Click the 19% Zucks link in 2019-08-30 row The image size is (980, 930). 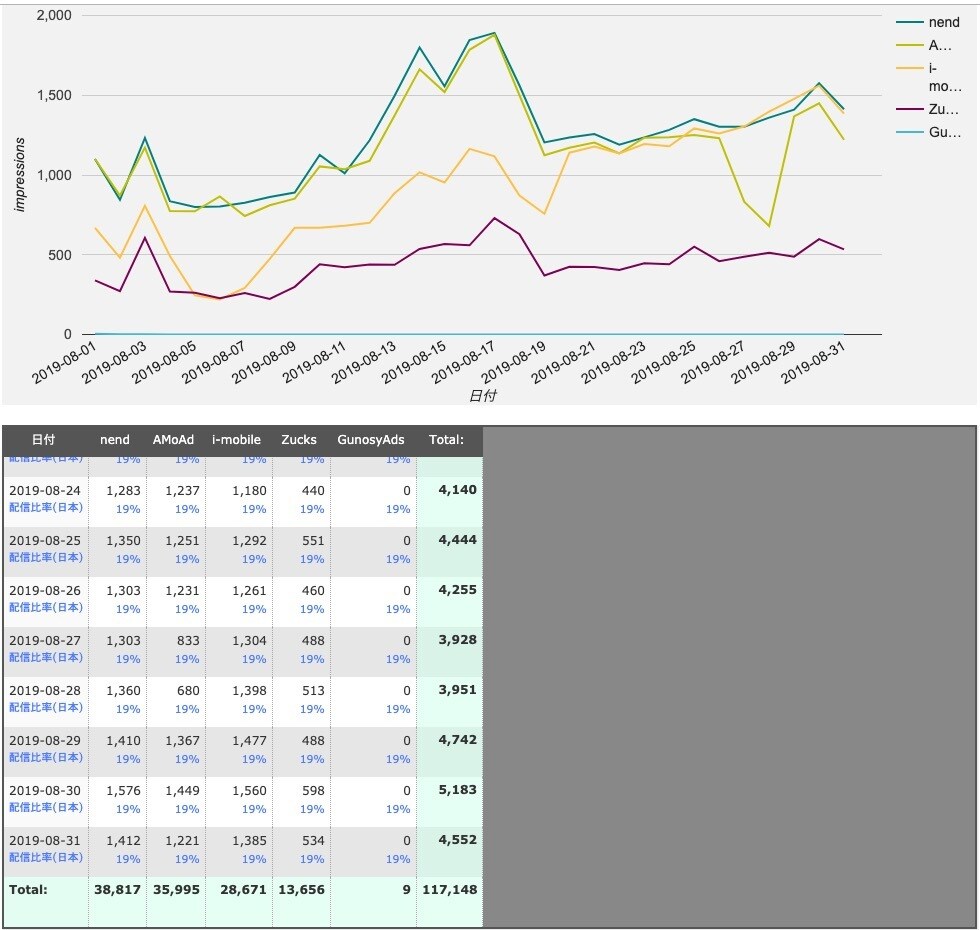[x=312, y=809]
